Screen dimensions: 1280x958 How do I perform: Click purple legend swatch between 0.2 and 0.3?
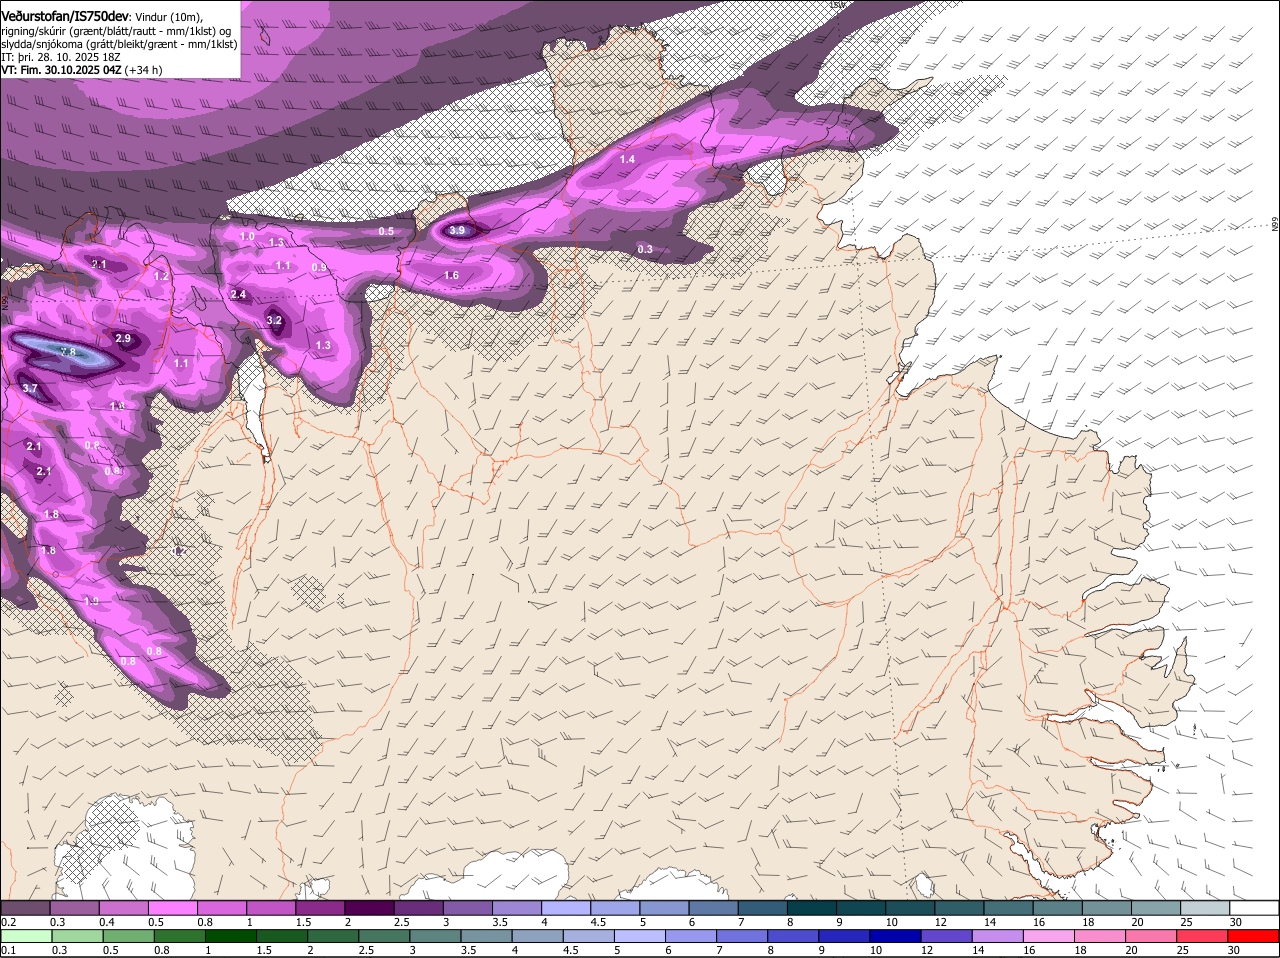click(x=25, y=907)
